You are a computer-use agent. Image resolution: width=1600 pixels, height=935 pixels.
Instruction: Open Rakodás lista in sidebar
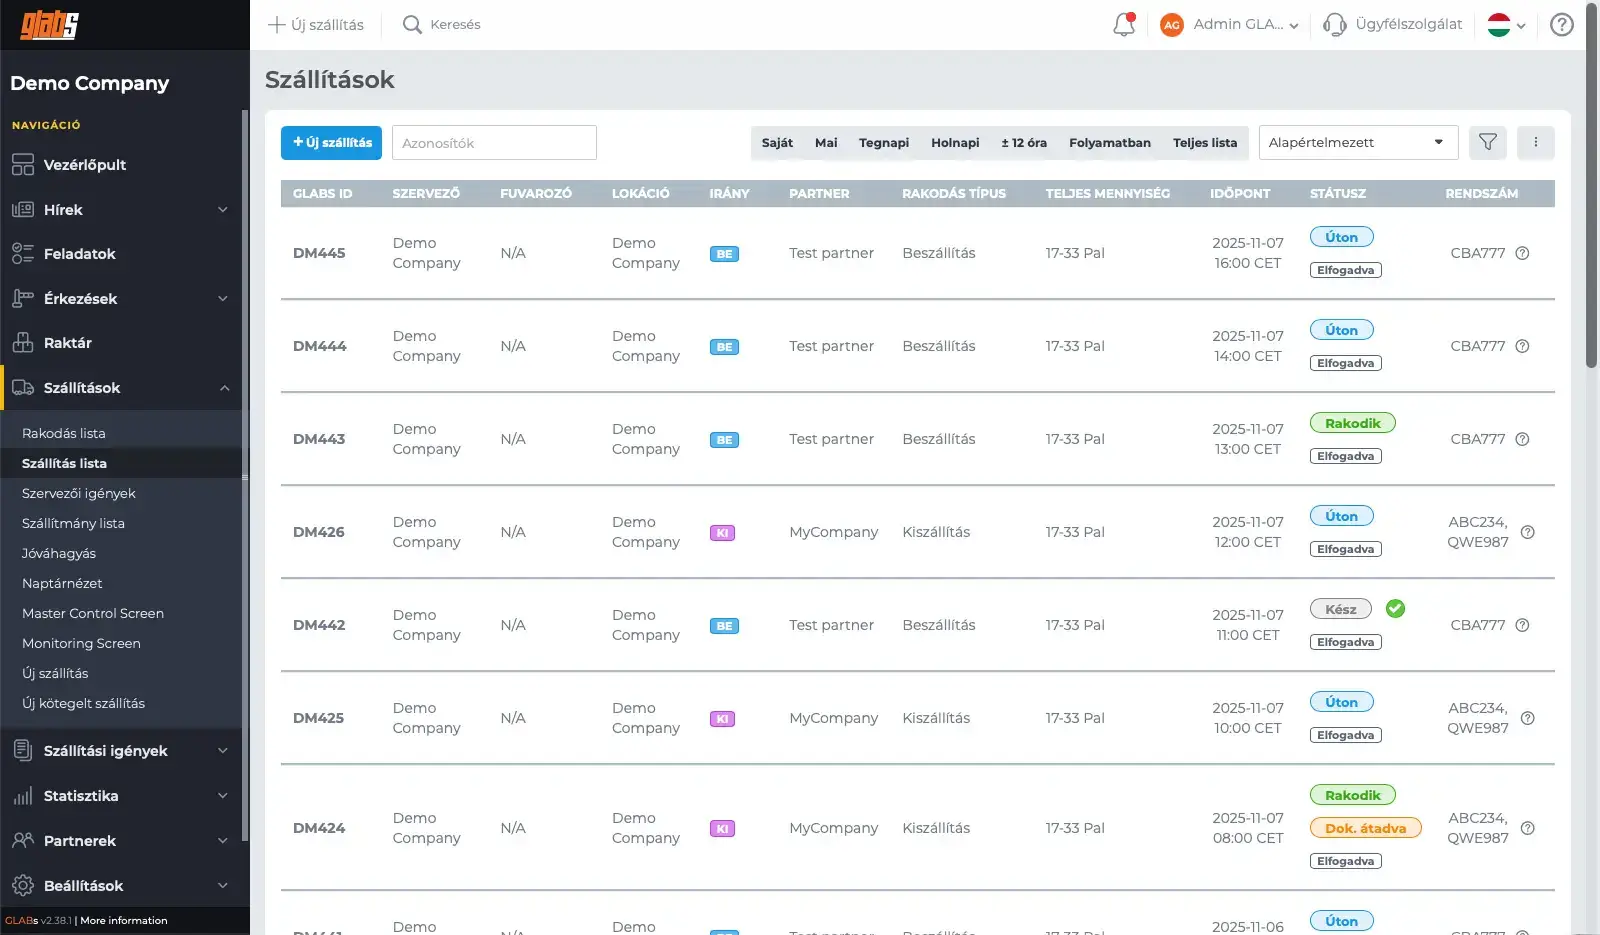pyautogui.click(x=64, y=434)
